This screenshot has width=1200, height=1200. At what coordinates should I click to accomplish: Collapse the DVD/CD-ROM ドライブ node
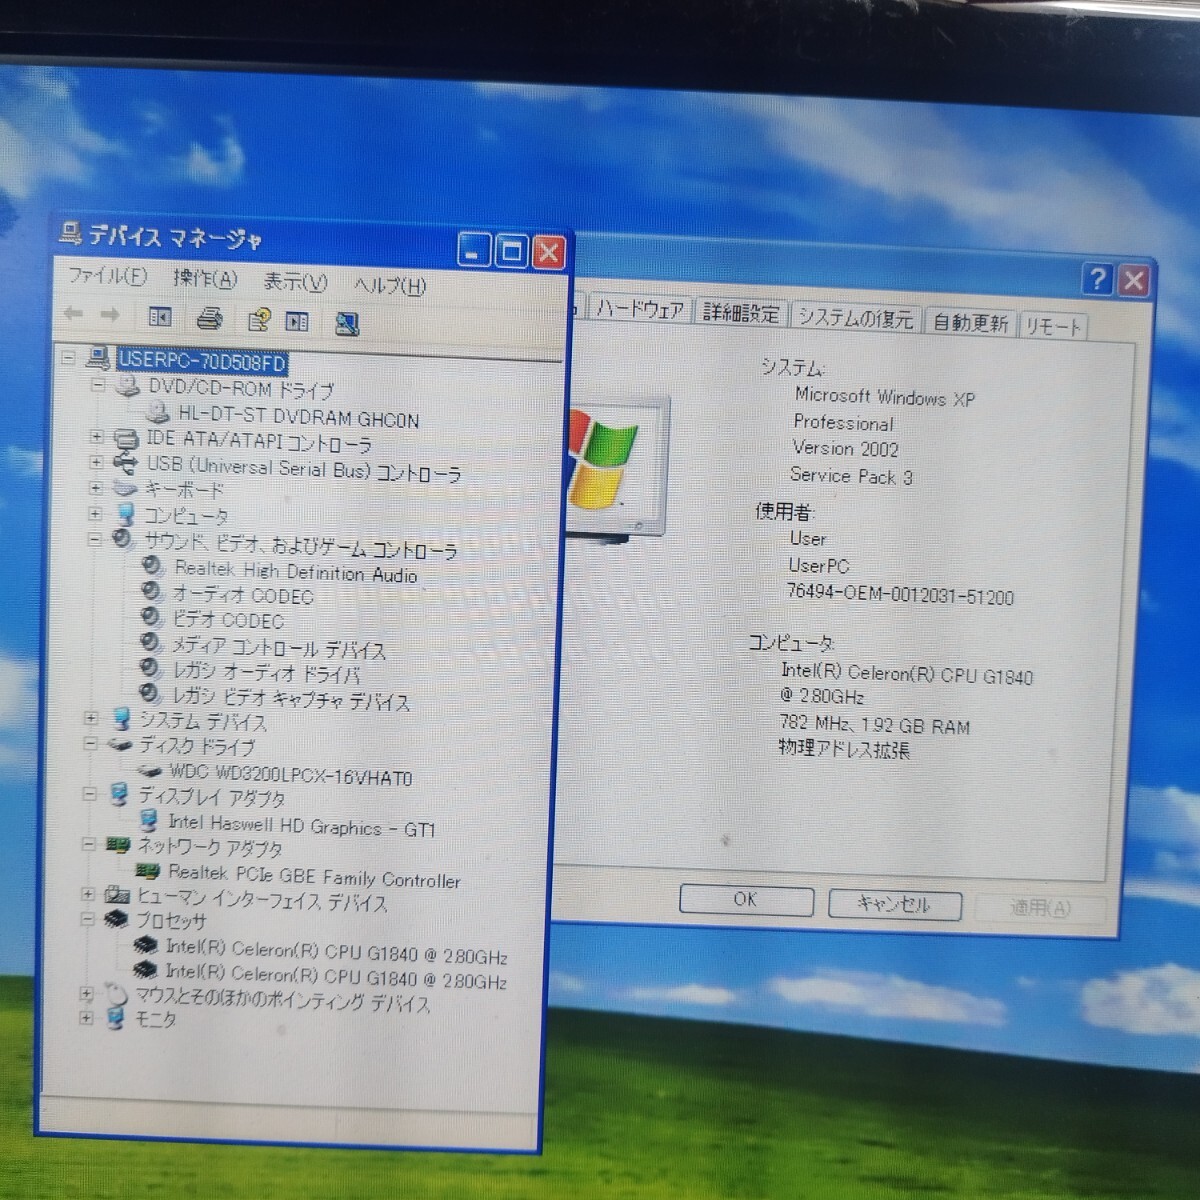pyautogui.click(x=98, y=384)
